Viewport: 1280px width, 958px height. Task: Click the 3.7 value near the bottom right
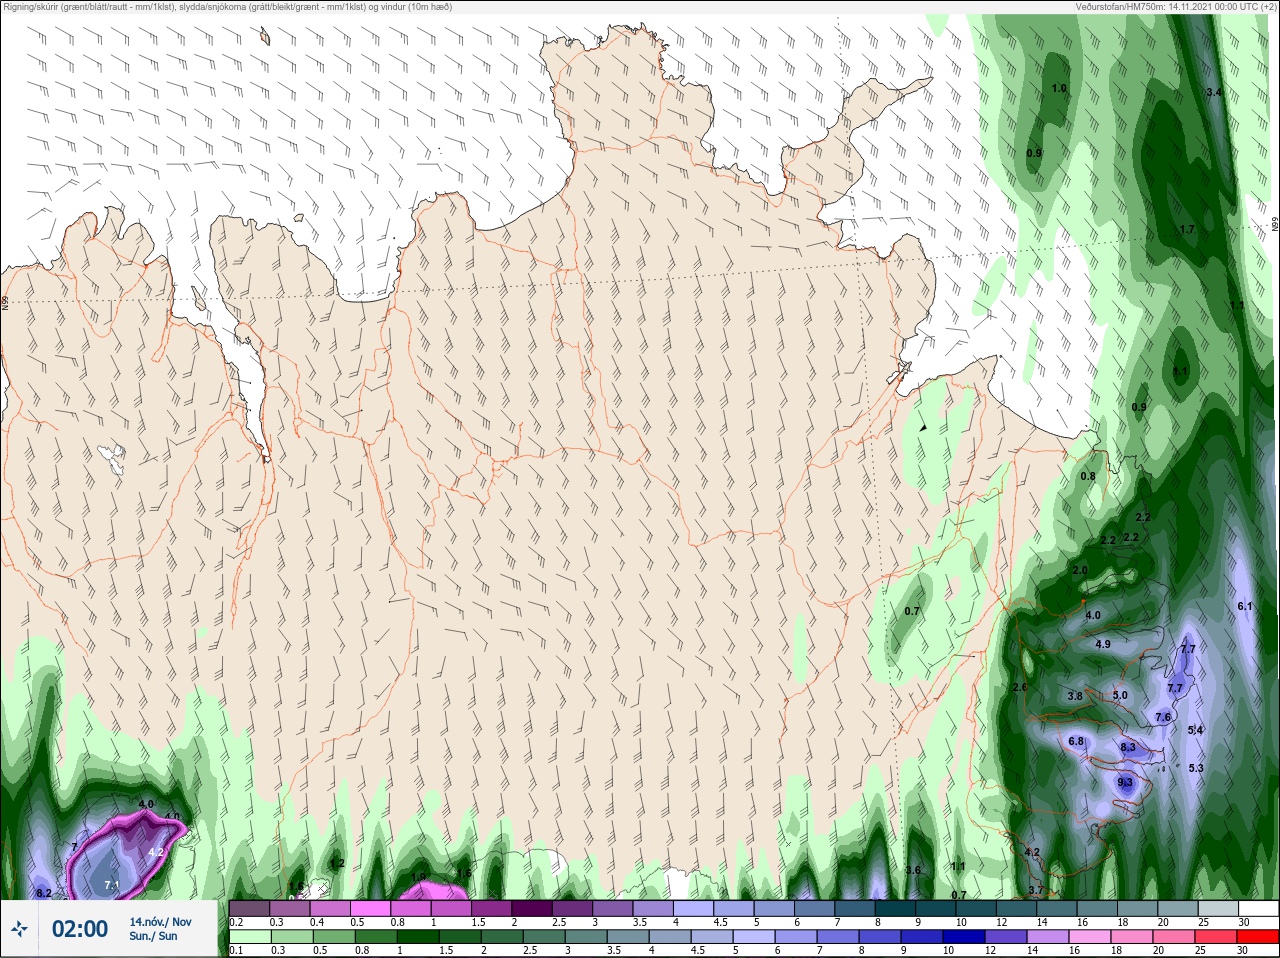1036,890
